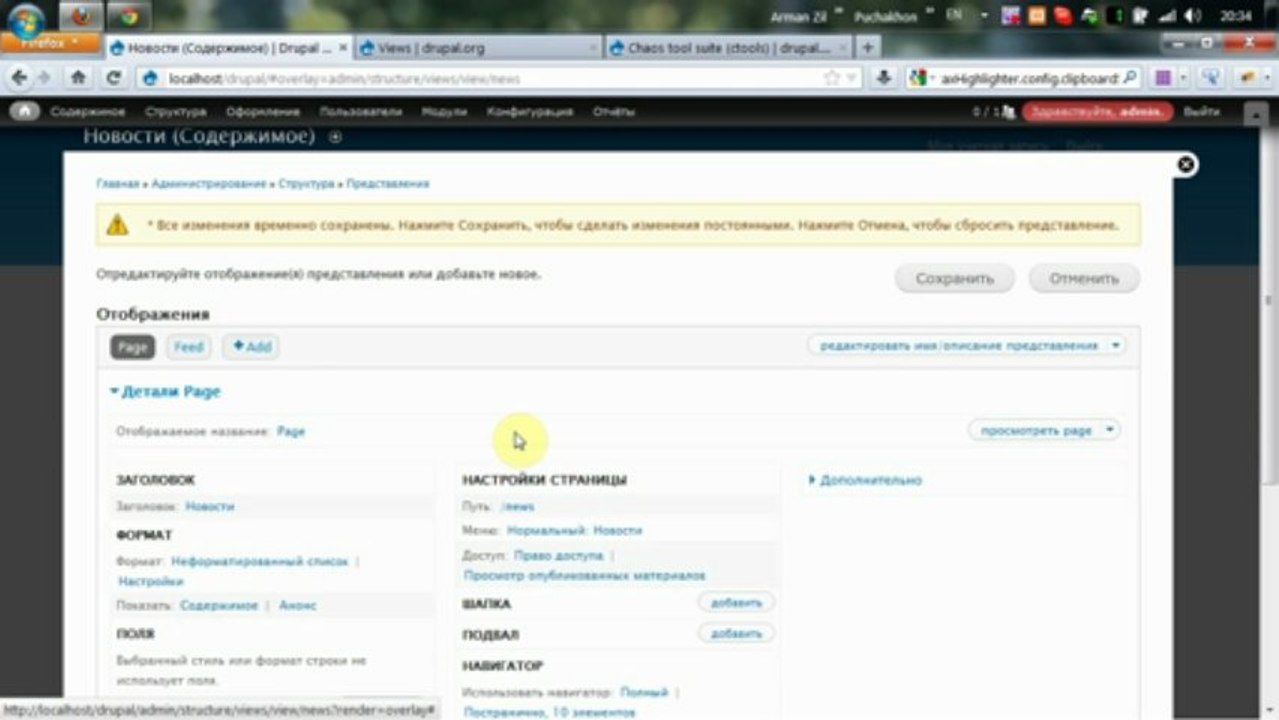Close the Новости Drupal tab
Viewport: 1279px width, 720px height.
click(x=343, y=48)
